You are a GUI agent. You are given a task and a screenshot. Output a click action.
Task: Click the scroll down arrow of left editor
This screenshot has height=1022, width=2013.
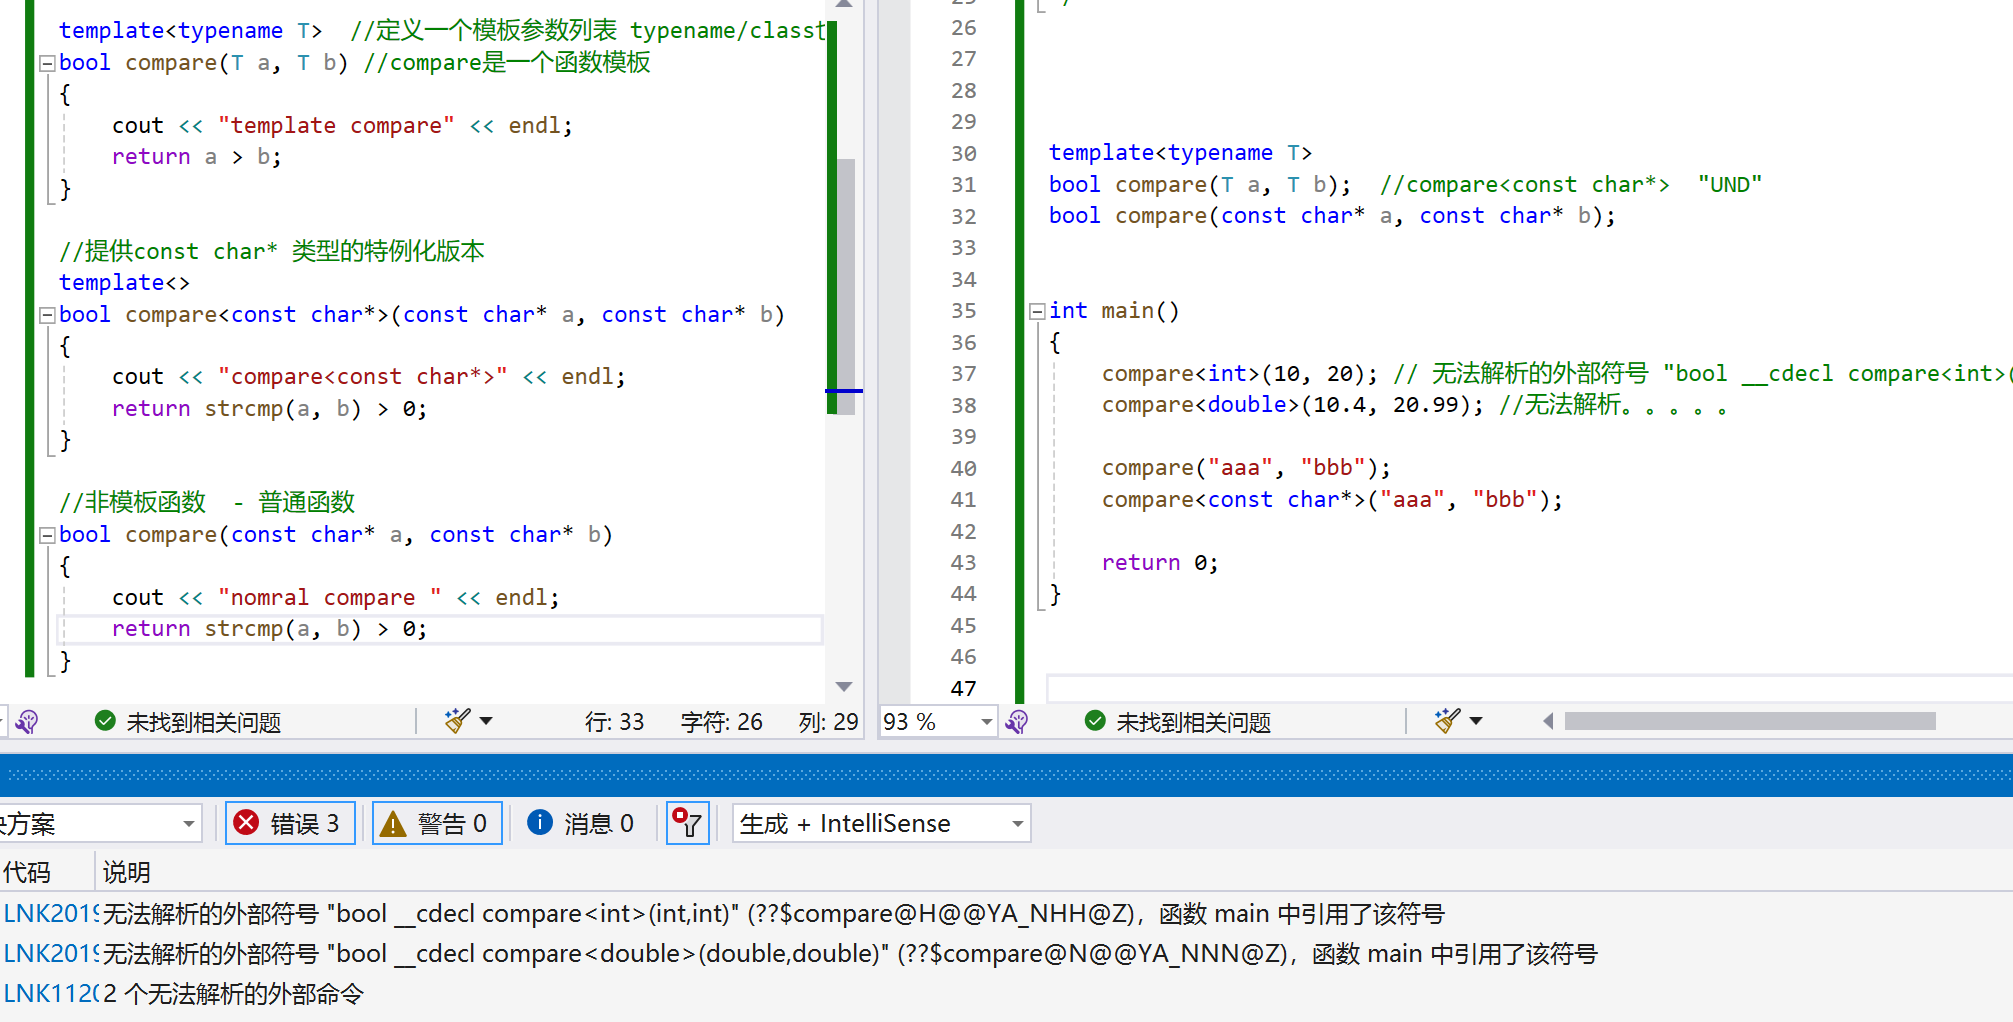[x=845, y=687]
